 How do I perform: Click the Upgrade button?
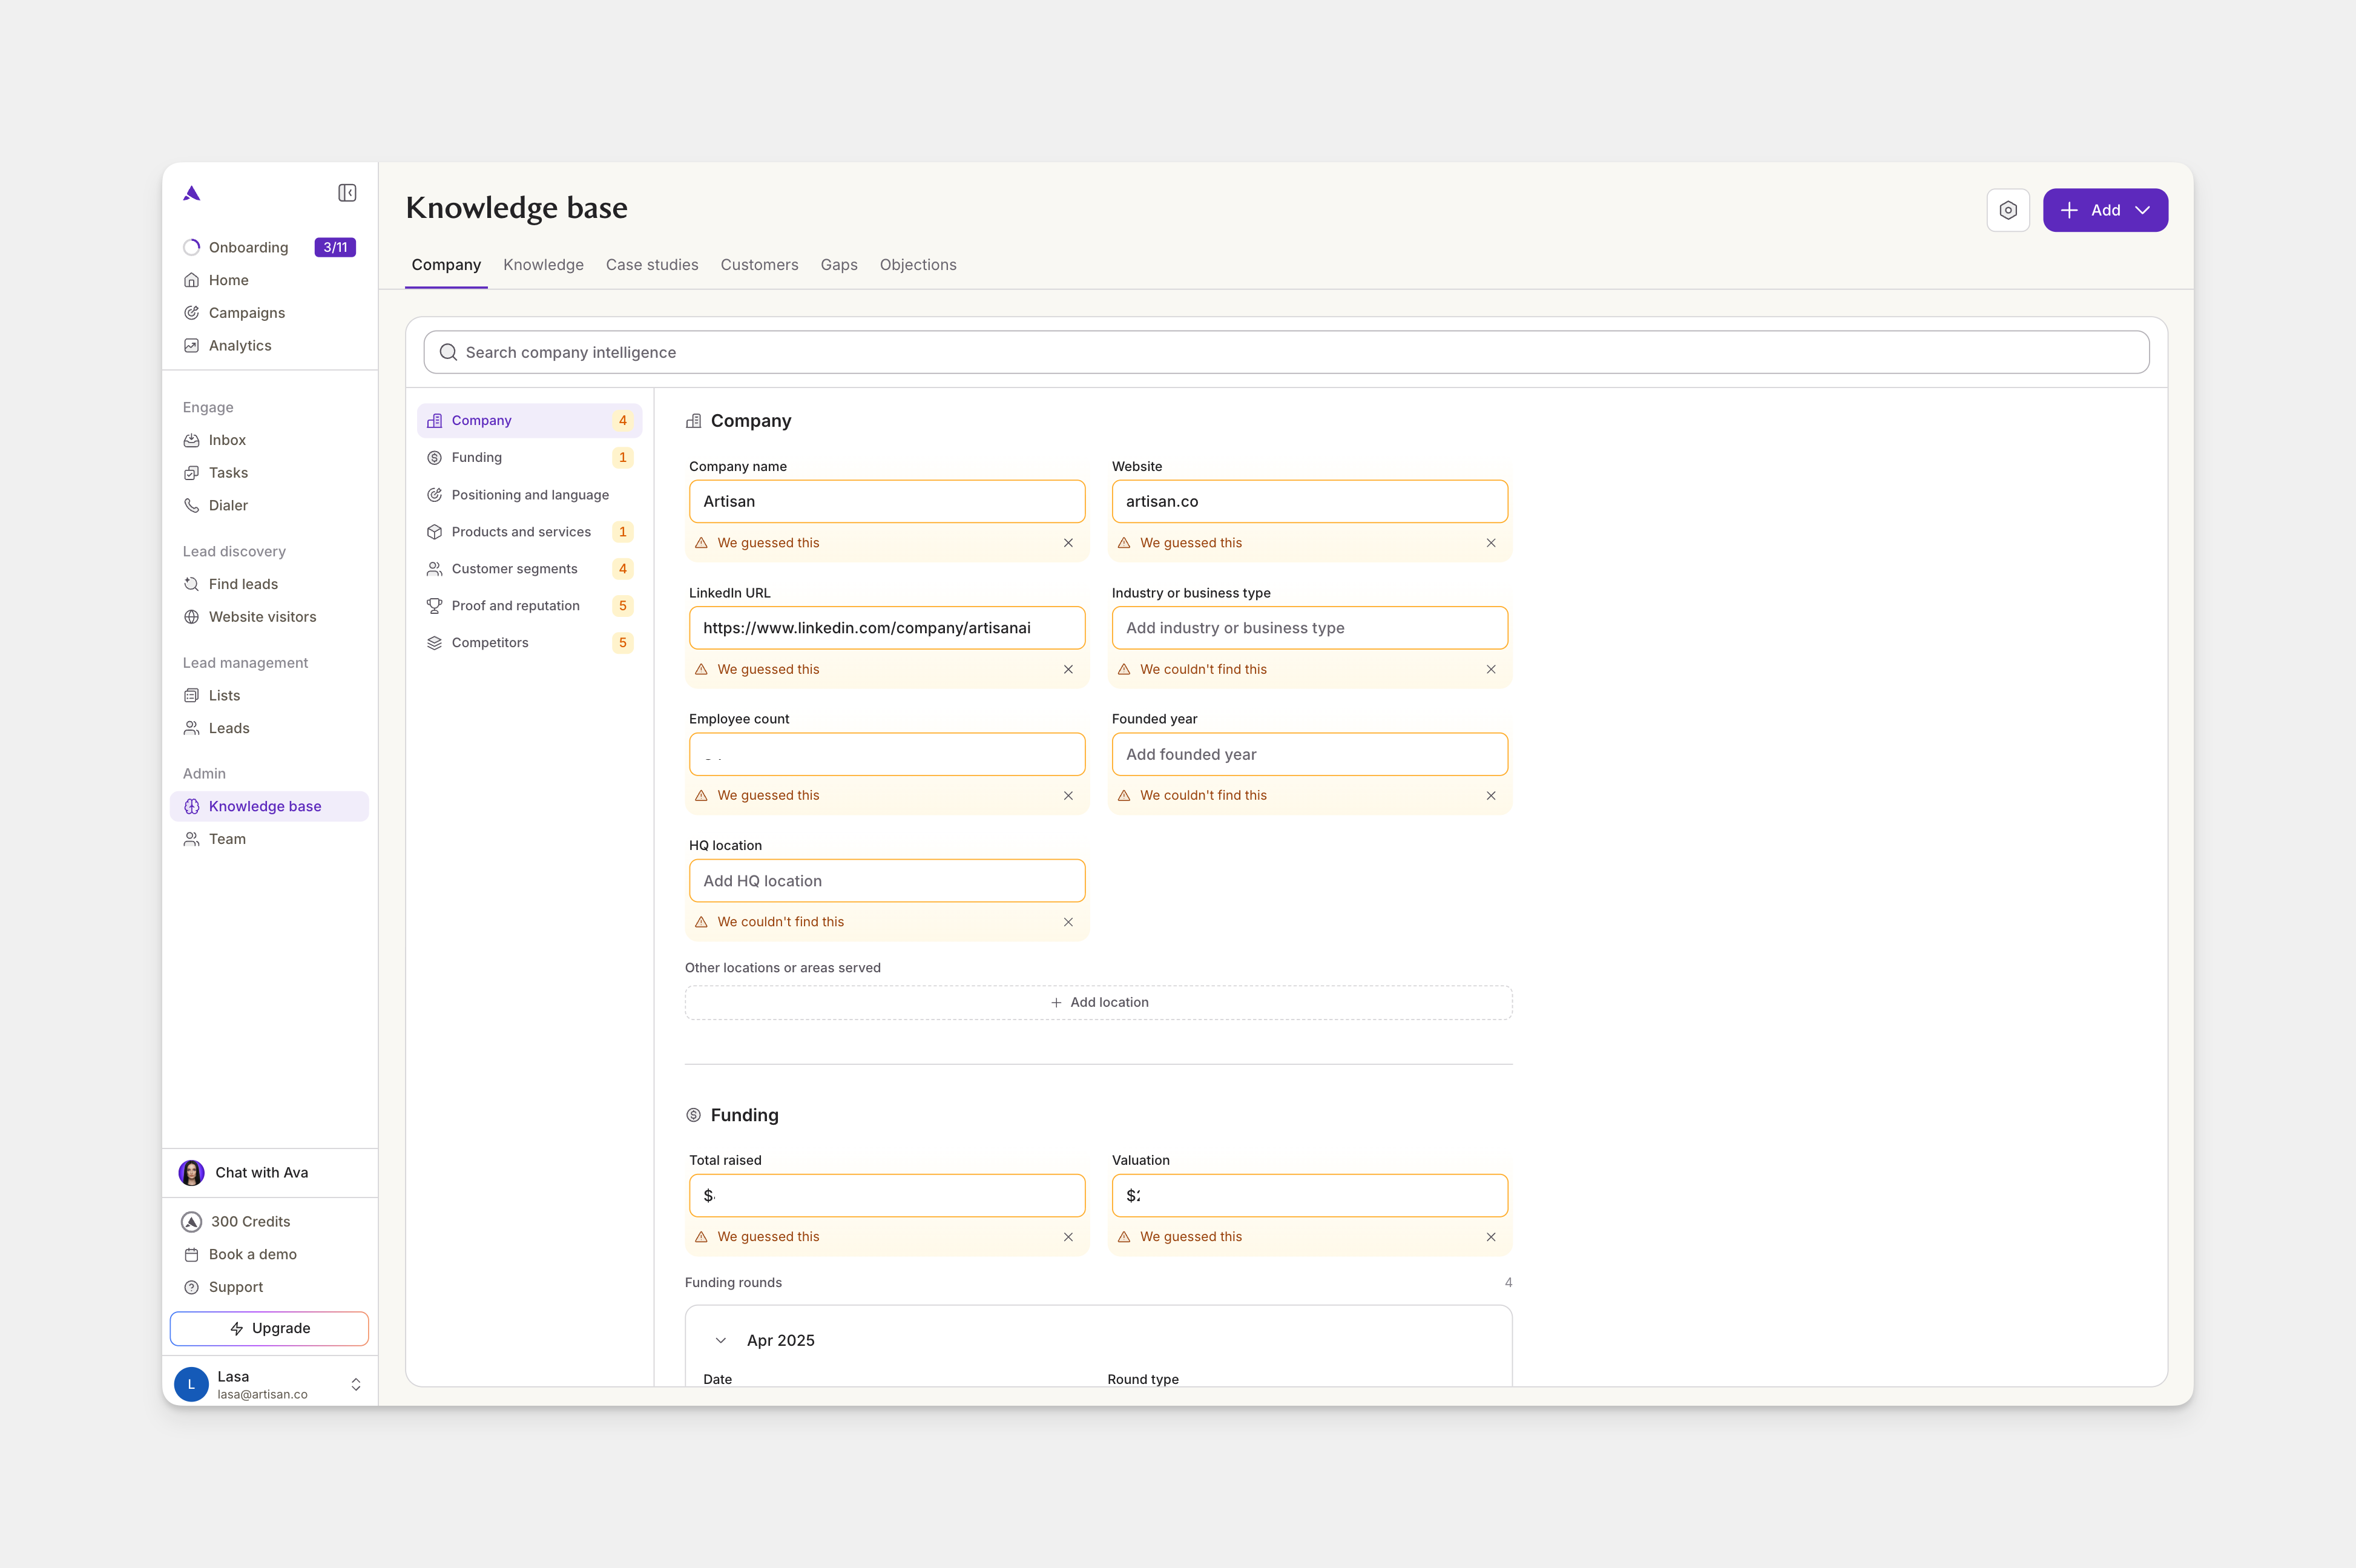[270, 1328]
